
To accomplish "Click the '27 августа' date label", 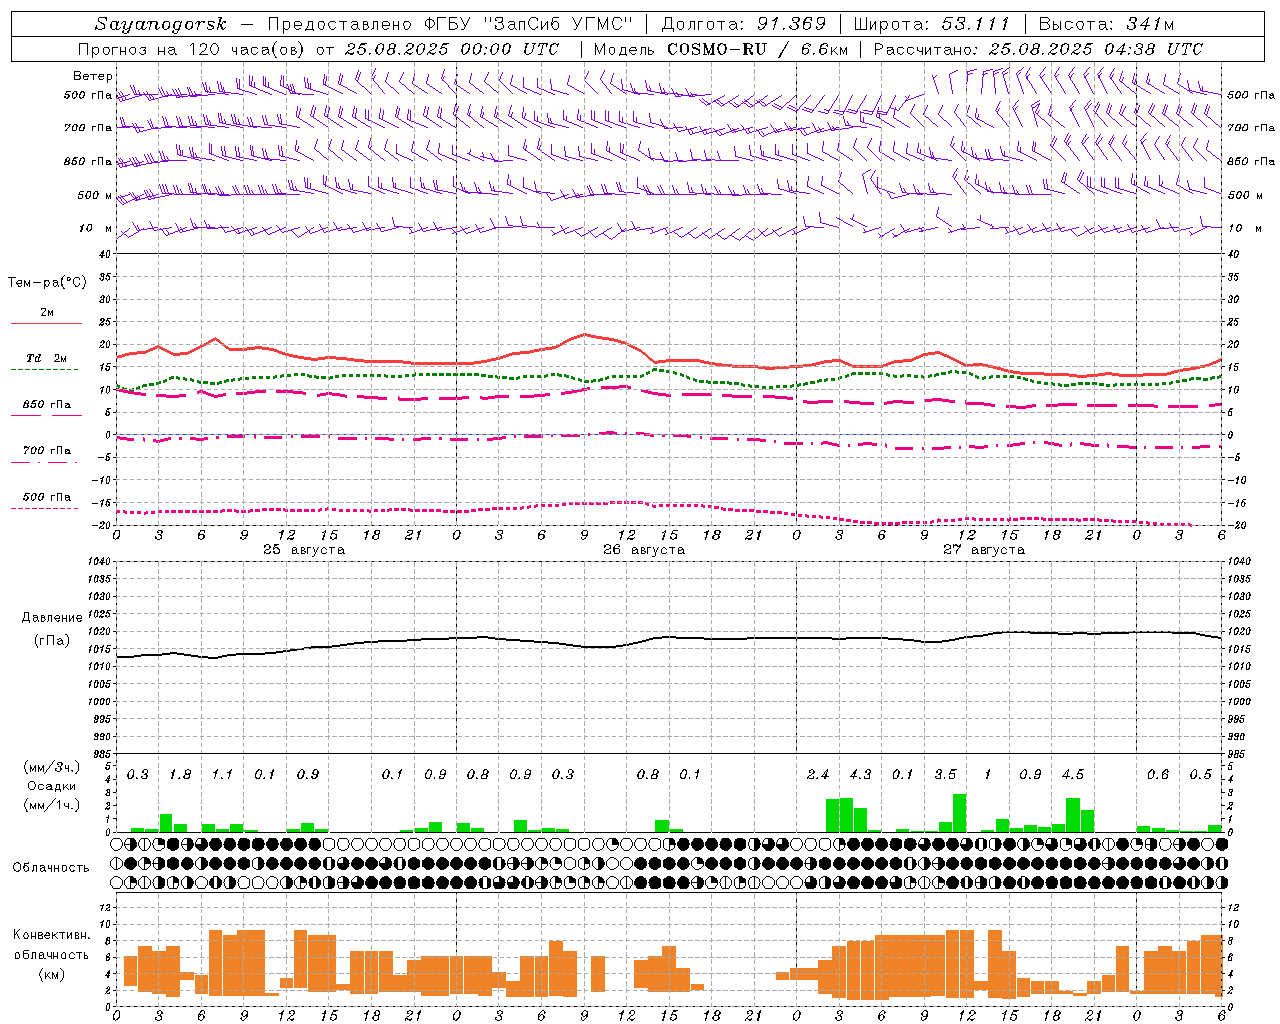I will click(984, 550).
